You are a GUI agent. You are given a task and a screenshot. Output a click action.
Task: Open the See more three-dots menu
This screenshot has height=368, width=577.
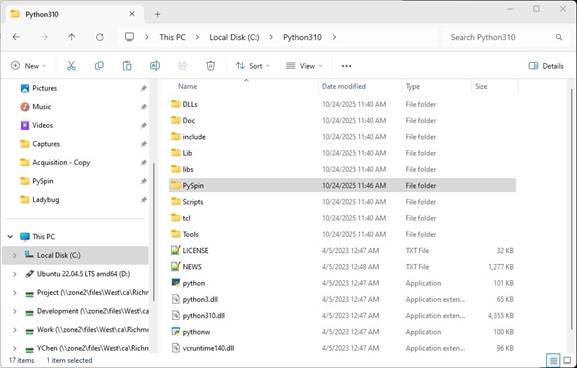click(x=346, y=66)
